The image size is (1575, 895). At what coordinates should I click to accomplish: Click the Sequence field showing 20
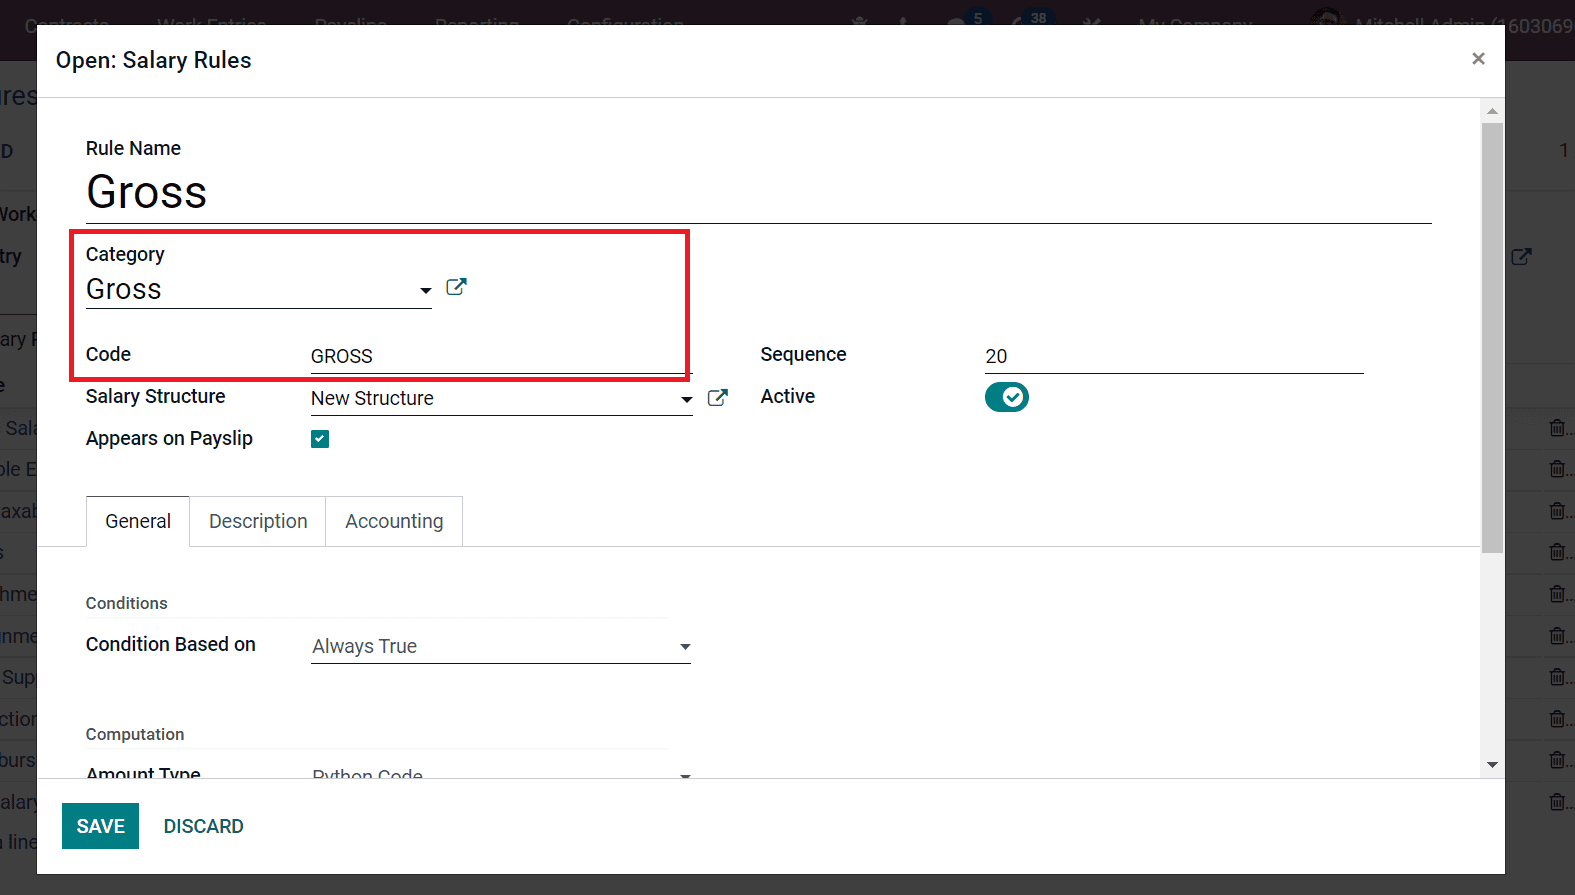1174,356
